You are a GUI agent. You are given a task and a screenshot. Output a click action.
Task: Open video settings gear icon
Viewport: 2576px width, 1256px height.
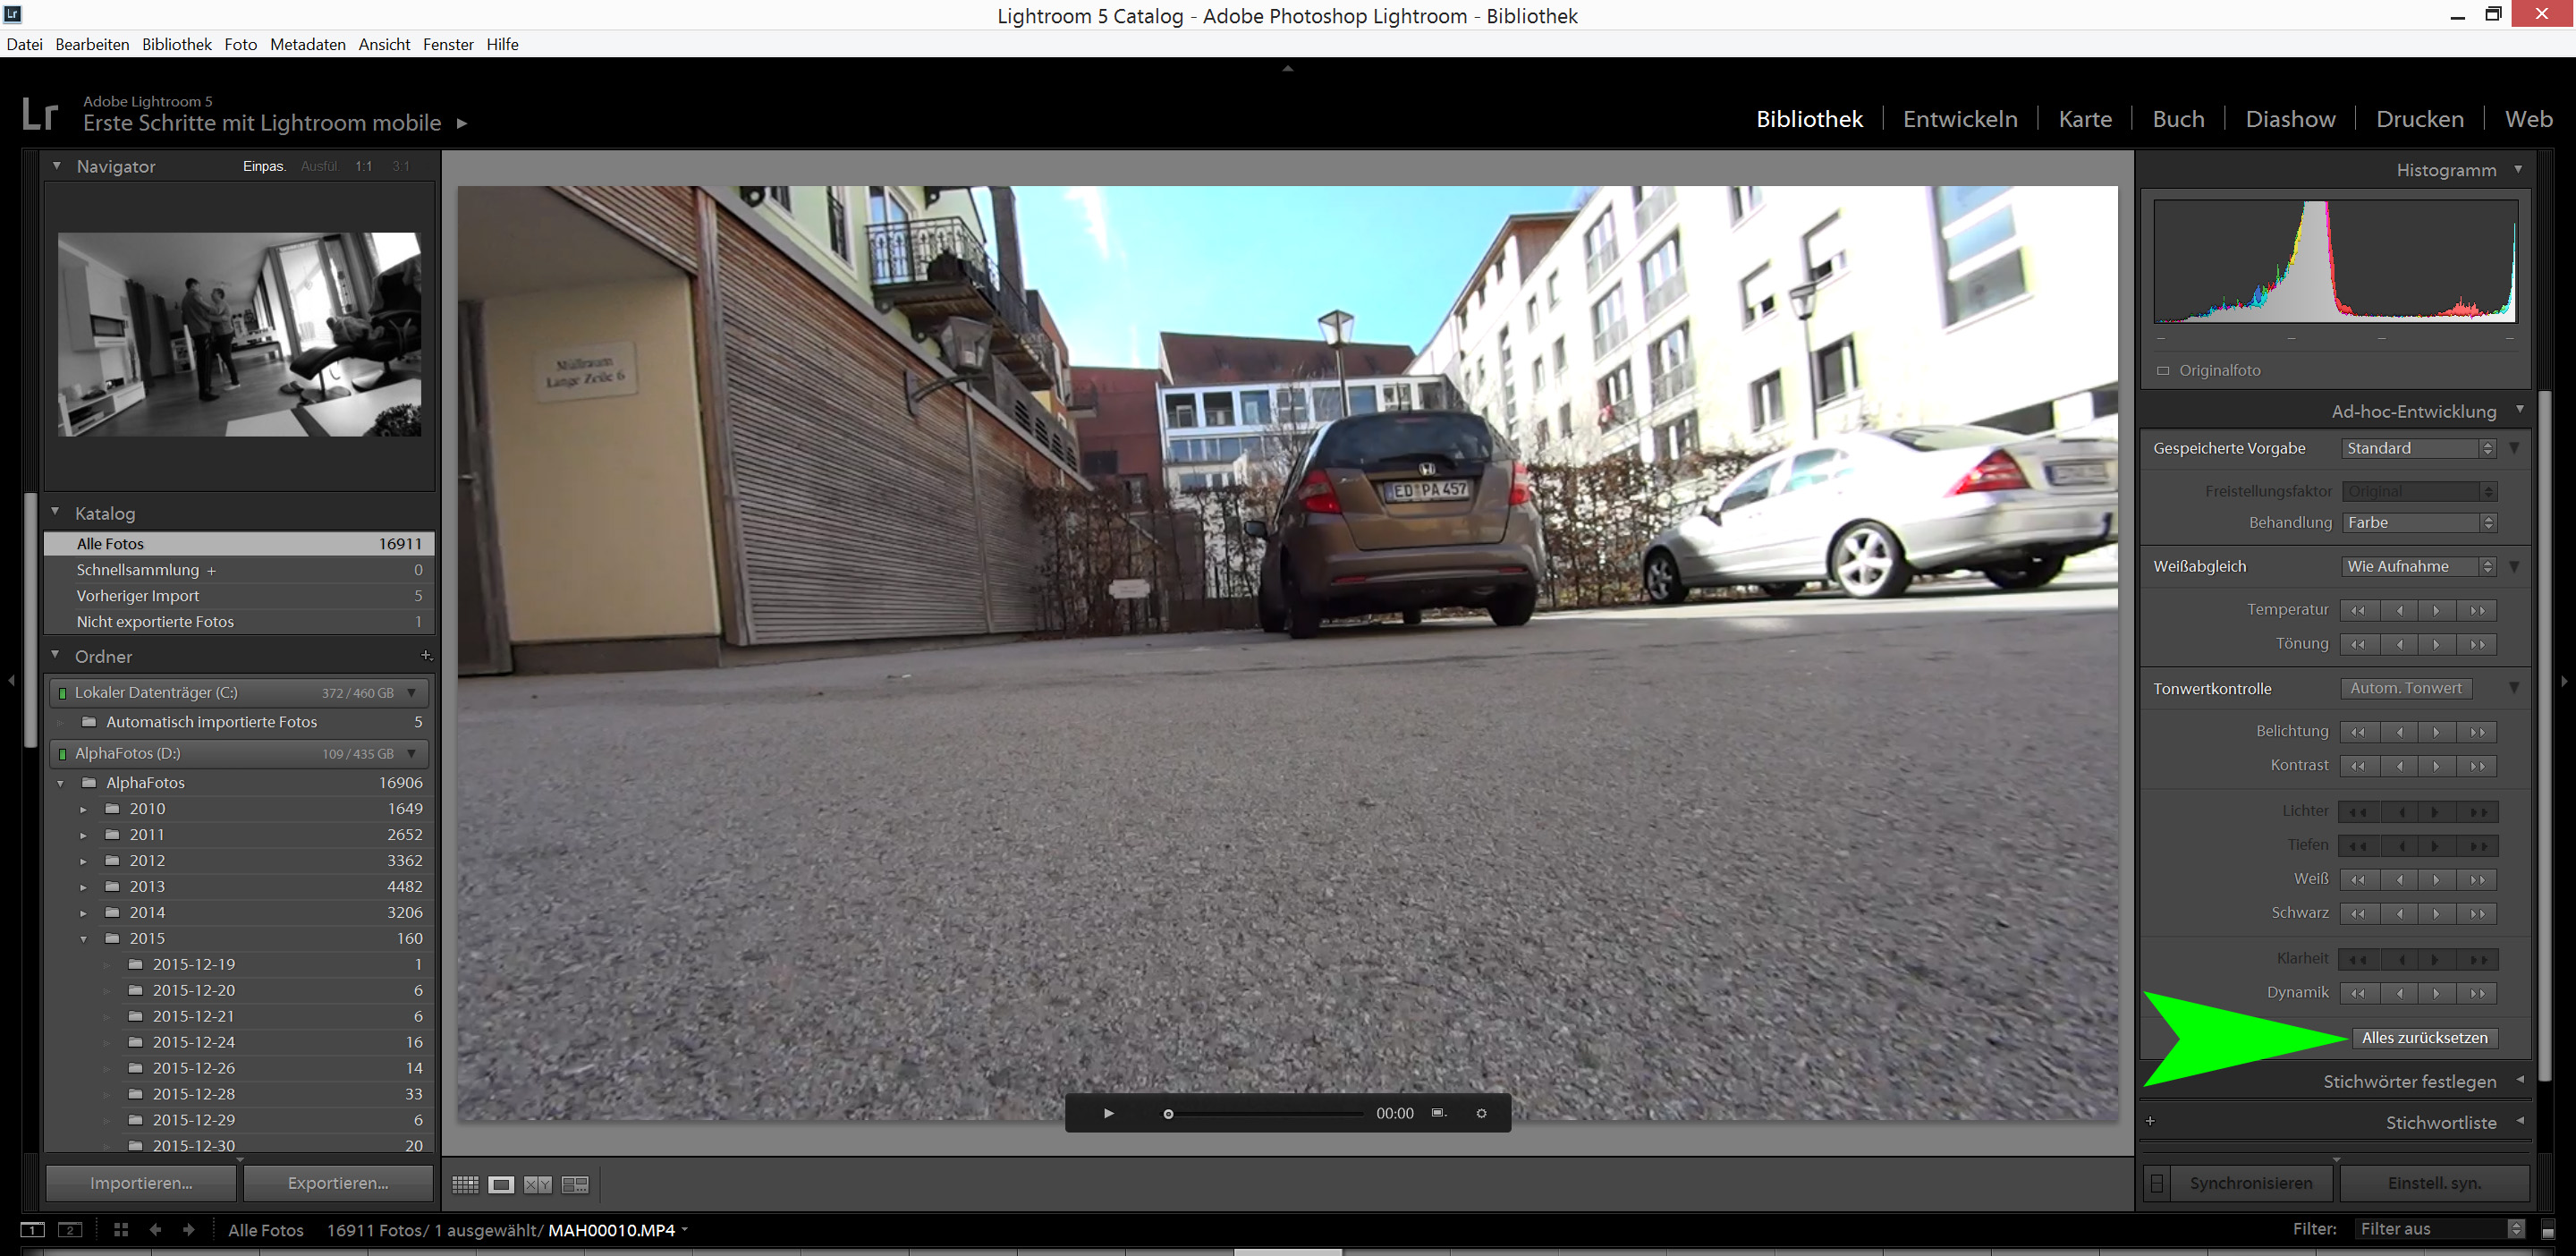(1481, 1113)
